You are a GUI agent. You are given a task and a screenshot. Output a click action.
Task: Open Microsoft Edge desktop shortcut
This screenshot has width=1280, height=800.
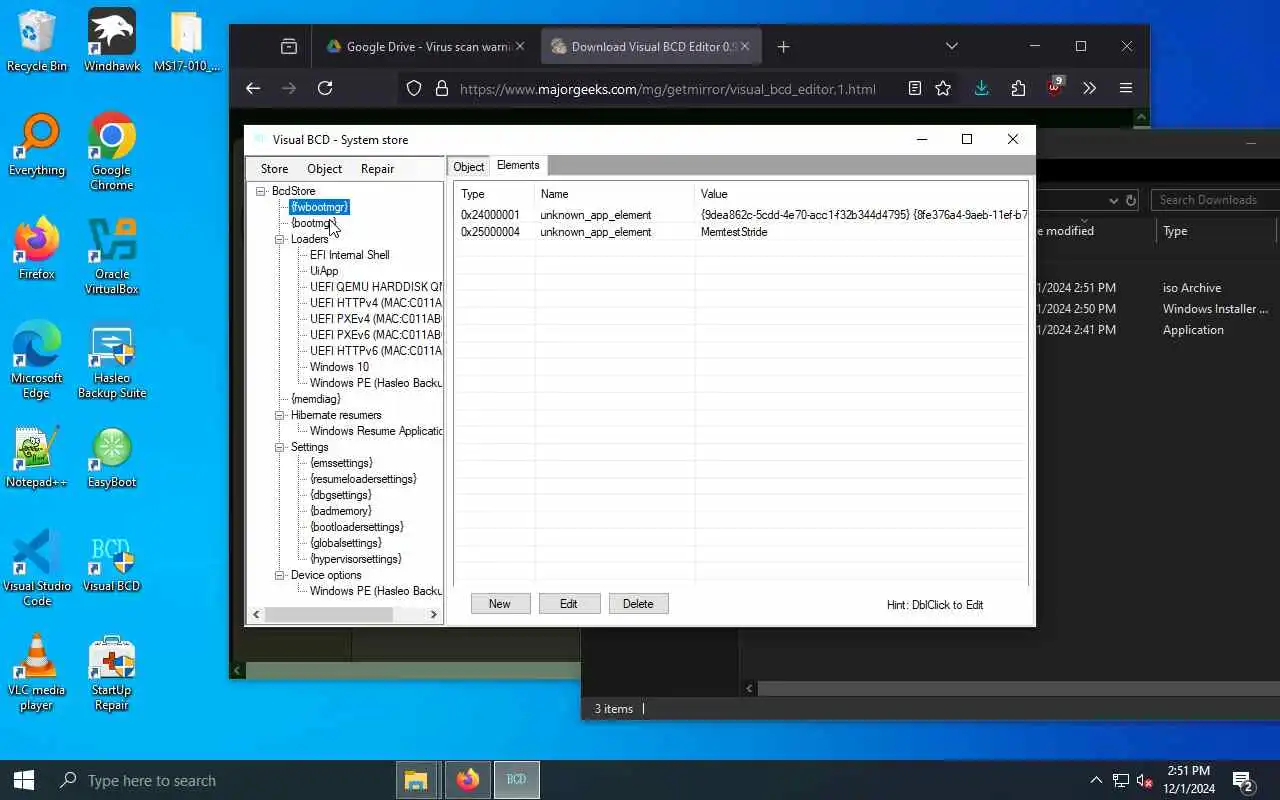pos(37,360)
